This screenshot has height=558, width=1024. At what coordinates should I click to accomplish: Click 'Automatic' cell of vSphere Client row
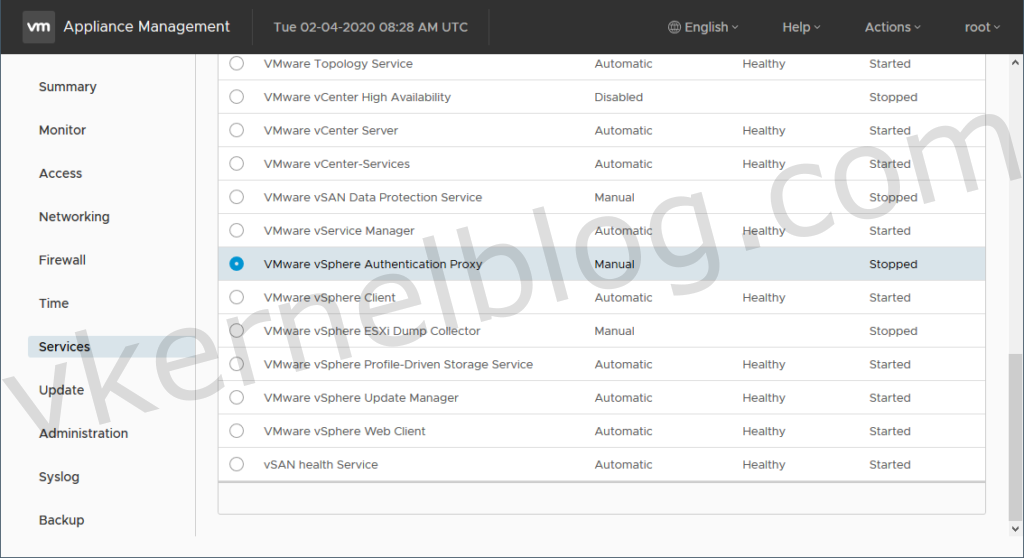[x=624, y=297]
